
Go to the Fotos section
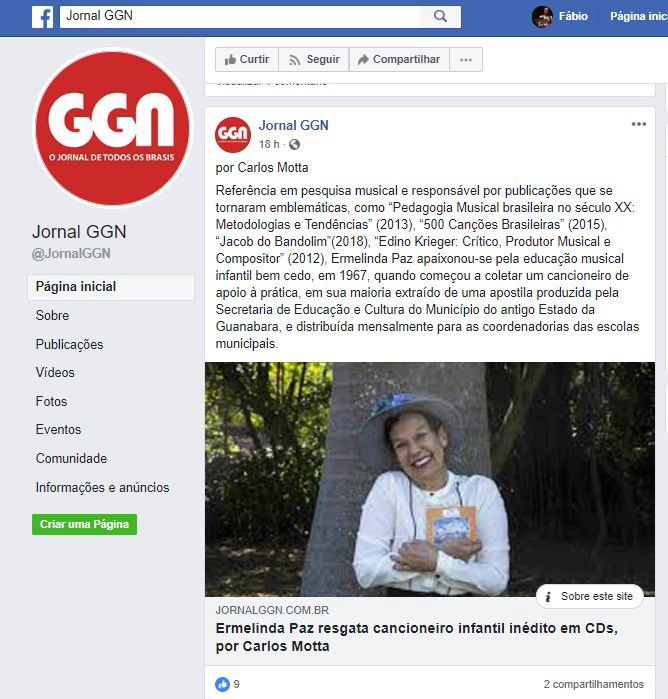tap(51, 401)
